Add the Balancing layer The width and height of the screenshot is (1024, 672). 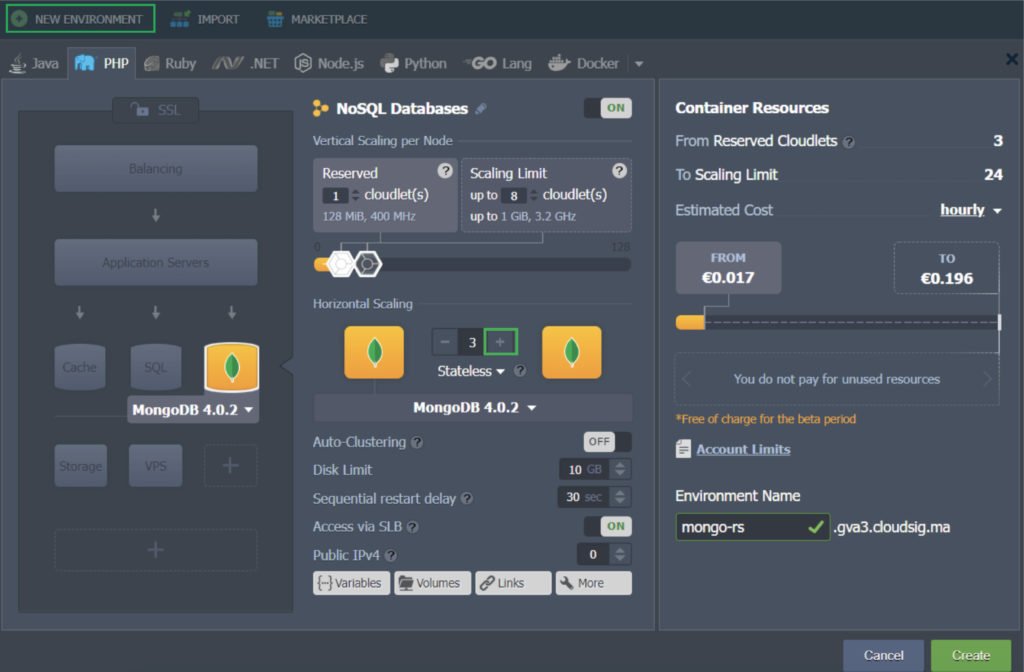point(155,168)
